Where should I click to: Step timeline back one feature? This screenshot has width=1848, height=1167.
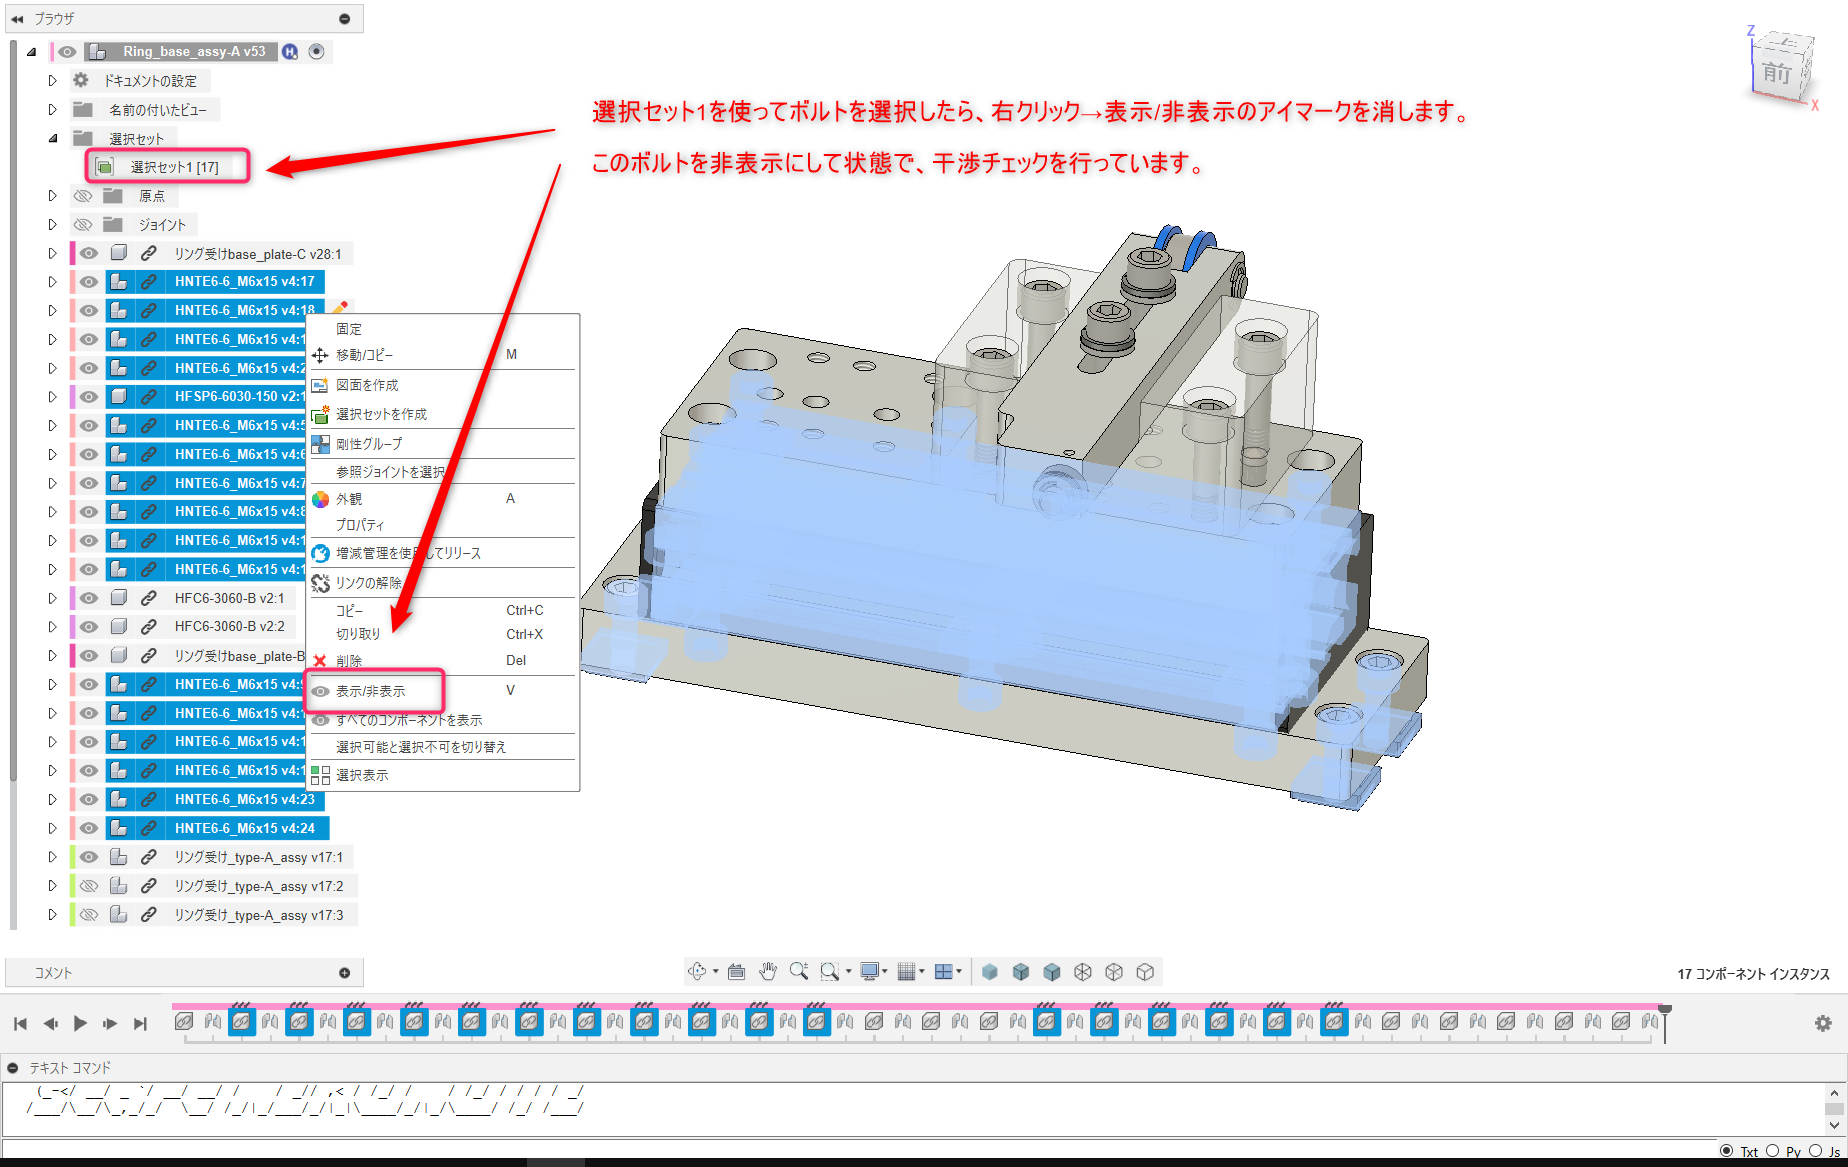coord(50,1023)
